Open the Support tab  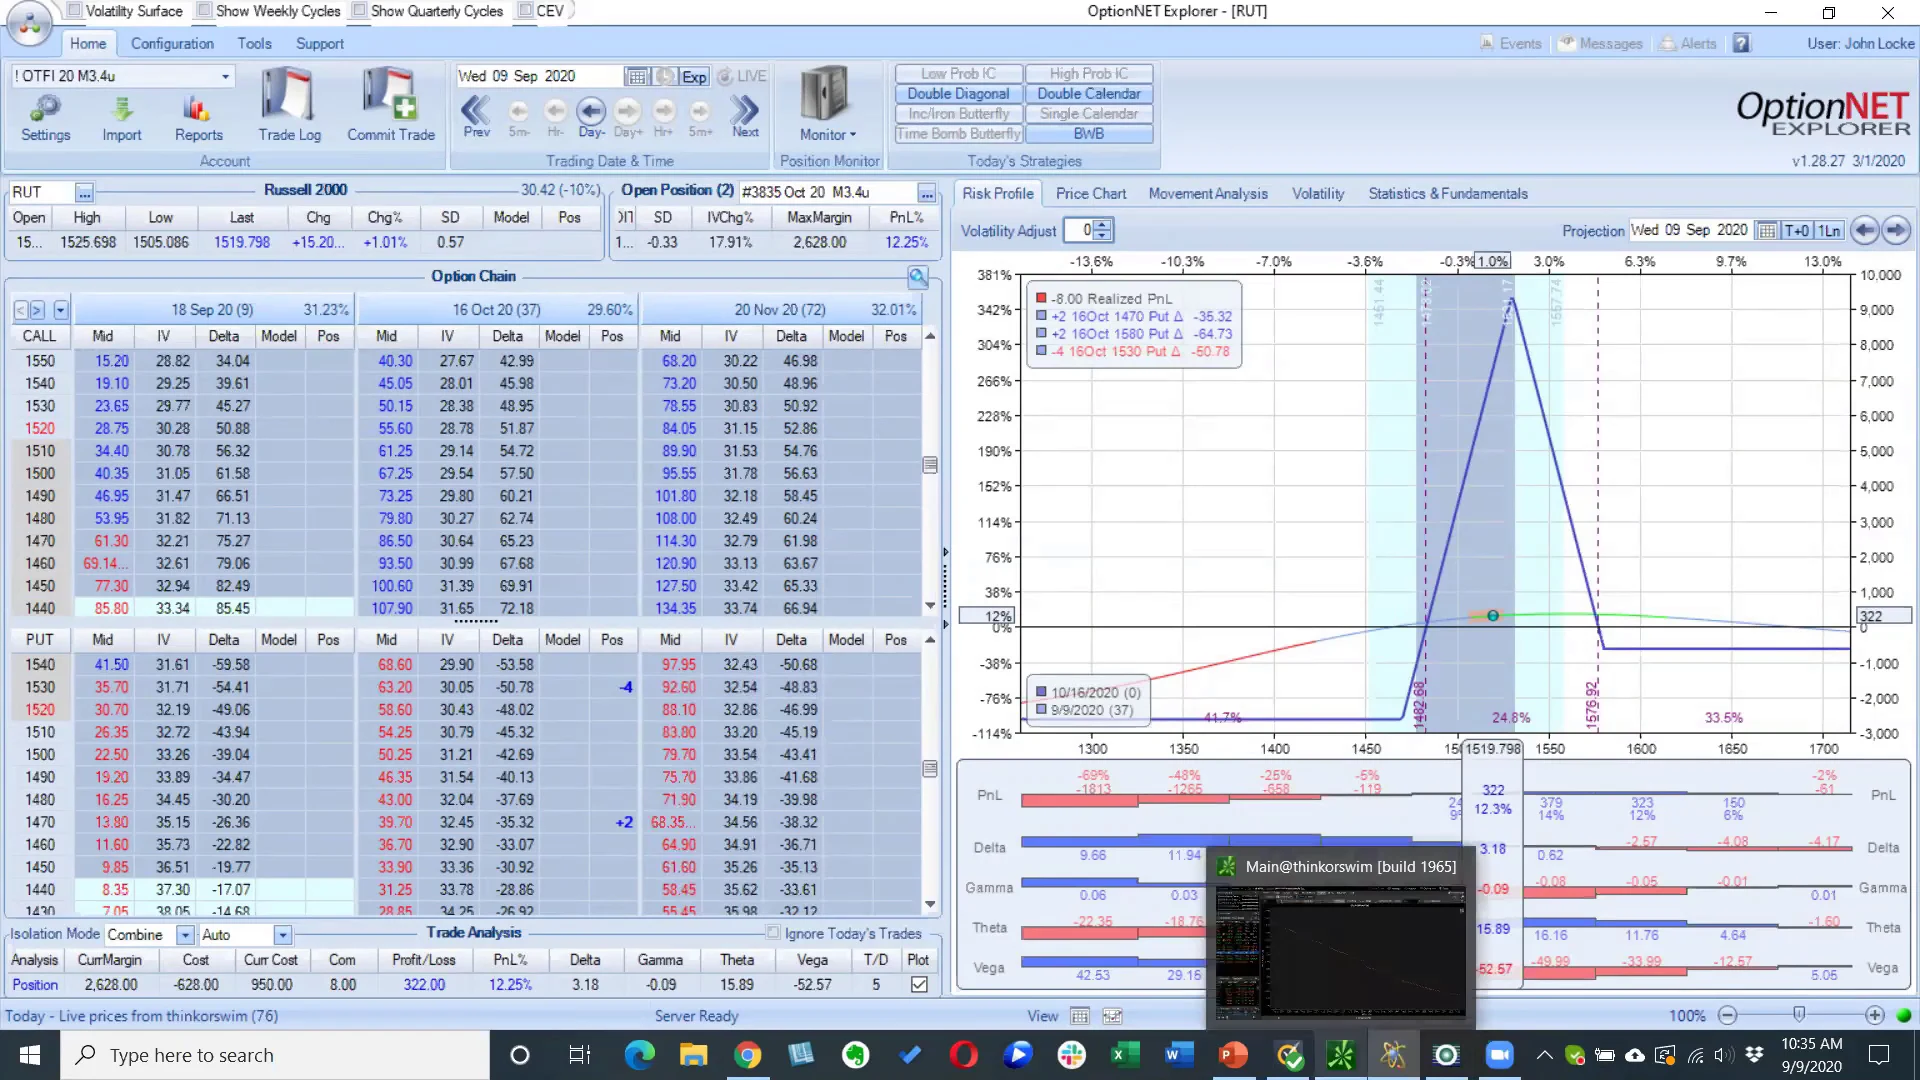tap(319, 44)
